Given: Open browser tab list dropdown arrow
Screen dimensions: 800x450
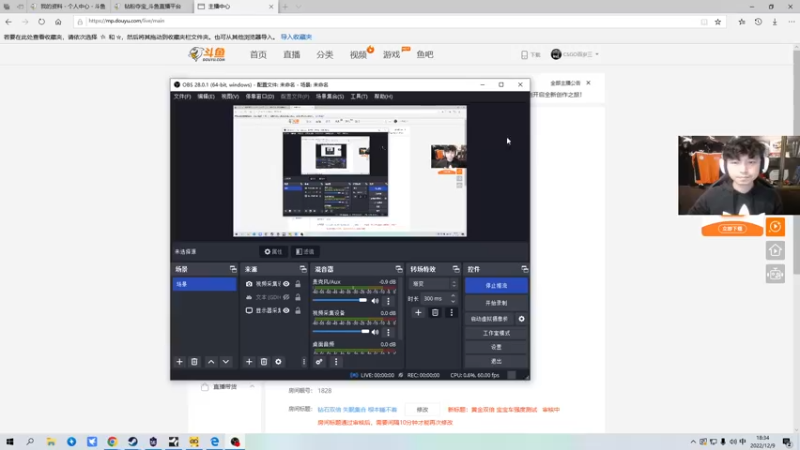Looking at the screenshot, I should coord(298,7).
